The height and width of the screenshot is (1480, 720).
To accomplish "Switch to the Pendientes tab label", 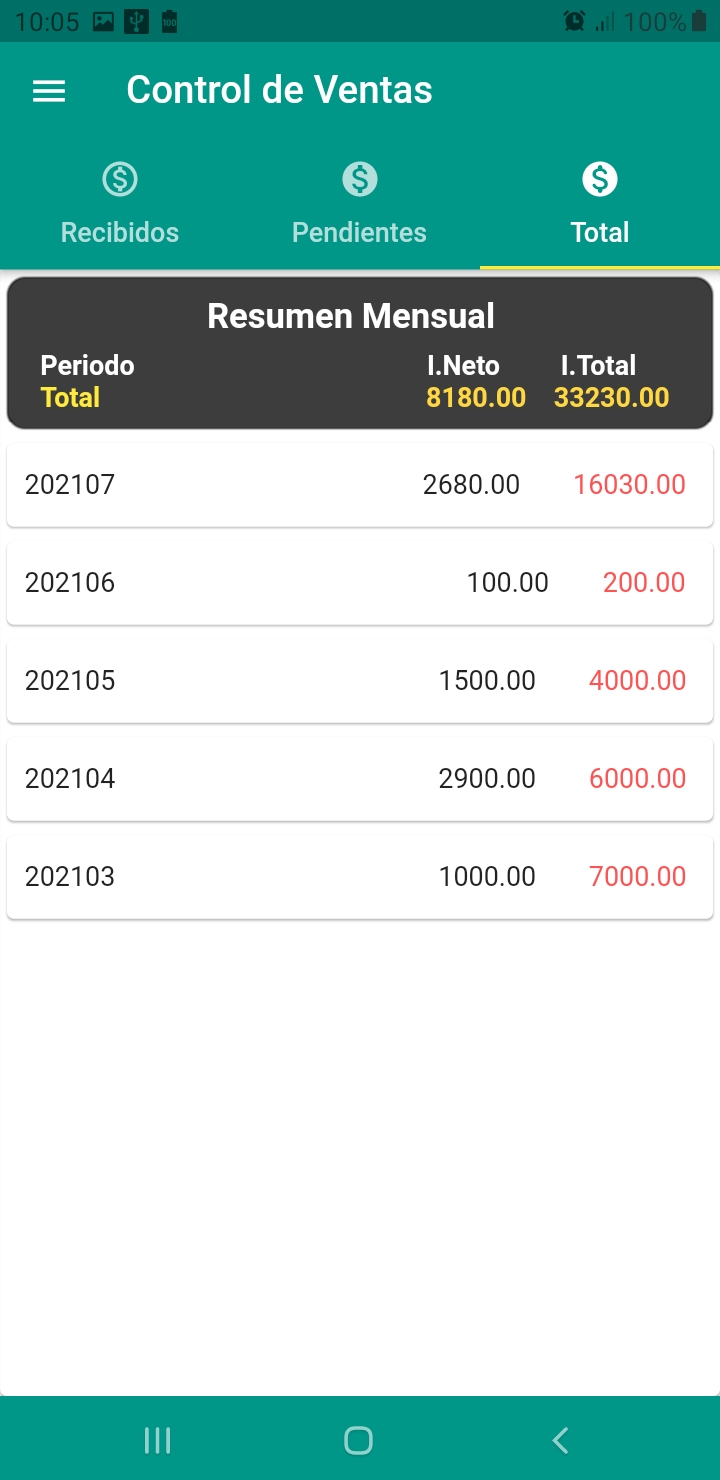I will click(x=359, y=233).
